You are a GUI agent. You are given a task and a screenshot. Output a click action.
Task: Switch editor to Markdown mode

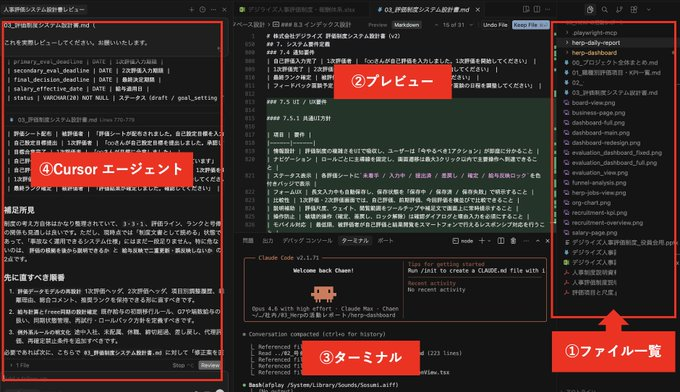(x=406, y=25)
